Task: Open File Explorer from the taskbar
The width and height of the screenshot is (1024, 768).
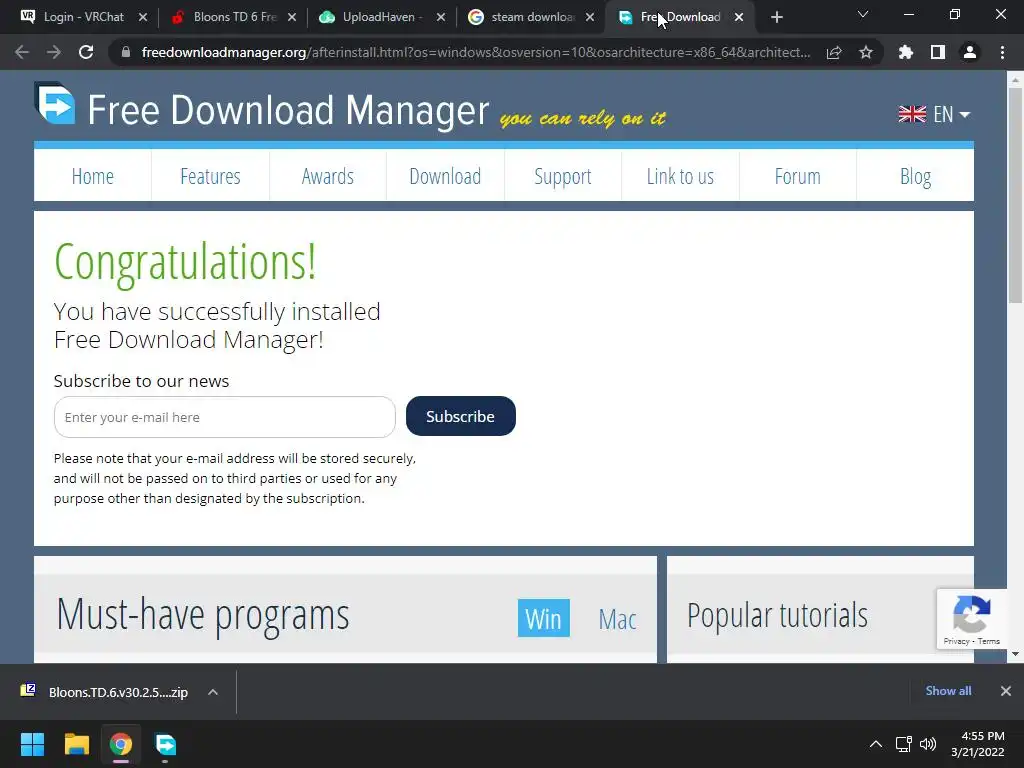Action: (x=76, y=744)
